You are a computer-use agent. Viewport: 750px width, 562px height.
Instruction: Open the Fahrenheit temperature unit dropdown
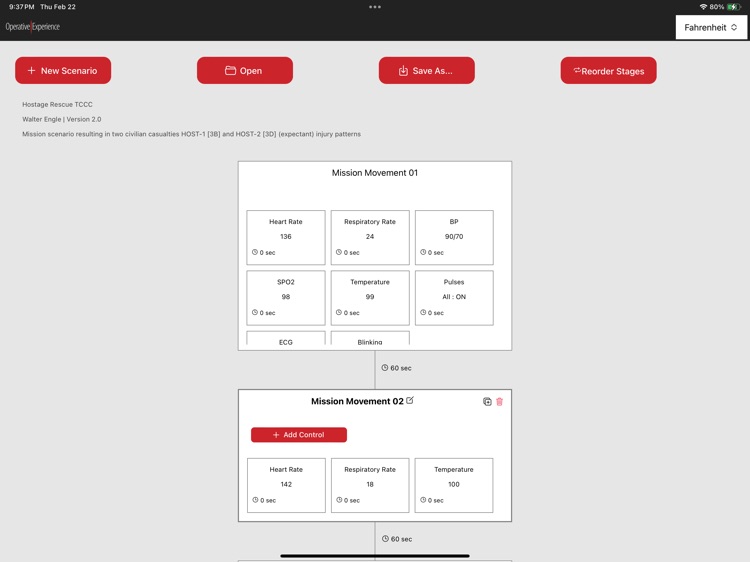711,27
